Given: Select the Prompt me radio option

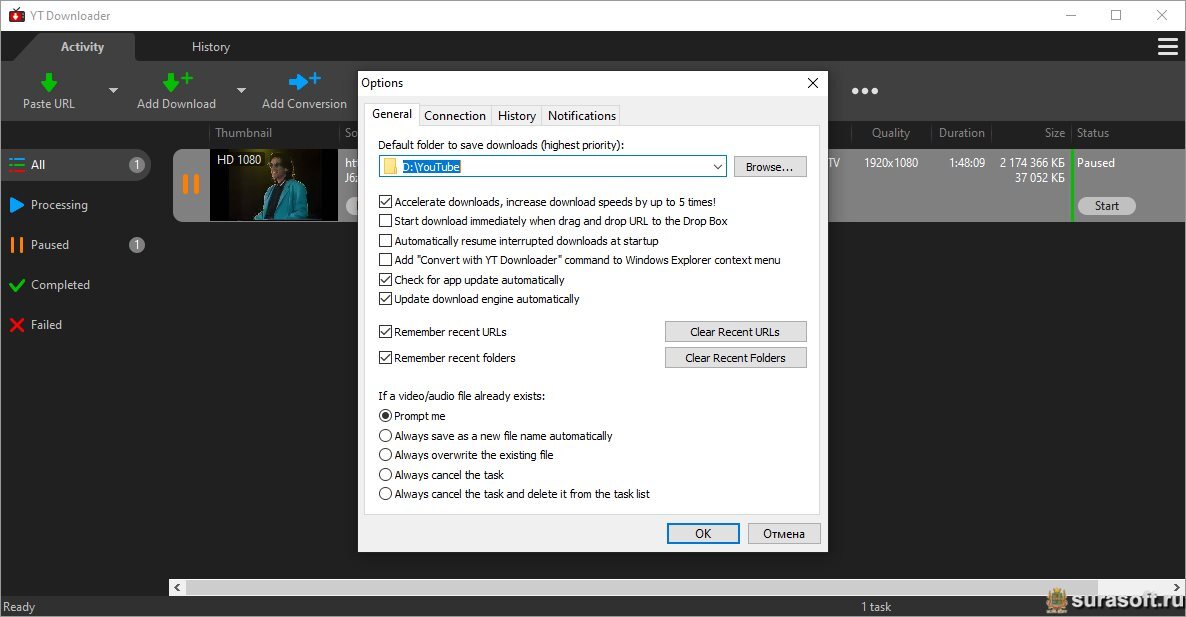Looking at the screenshot, I should [385, 416].
